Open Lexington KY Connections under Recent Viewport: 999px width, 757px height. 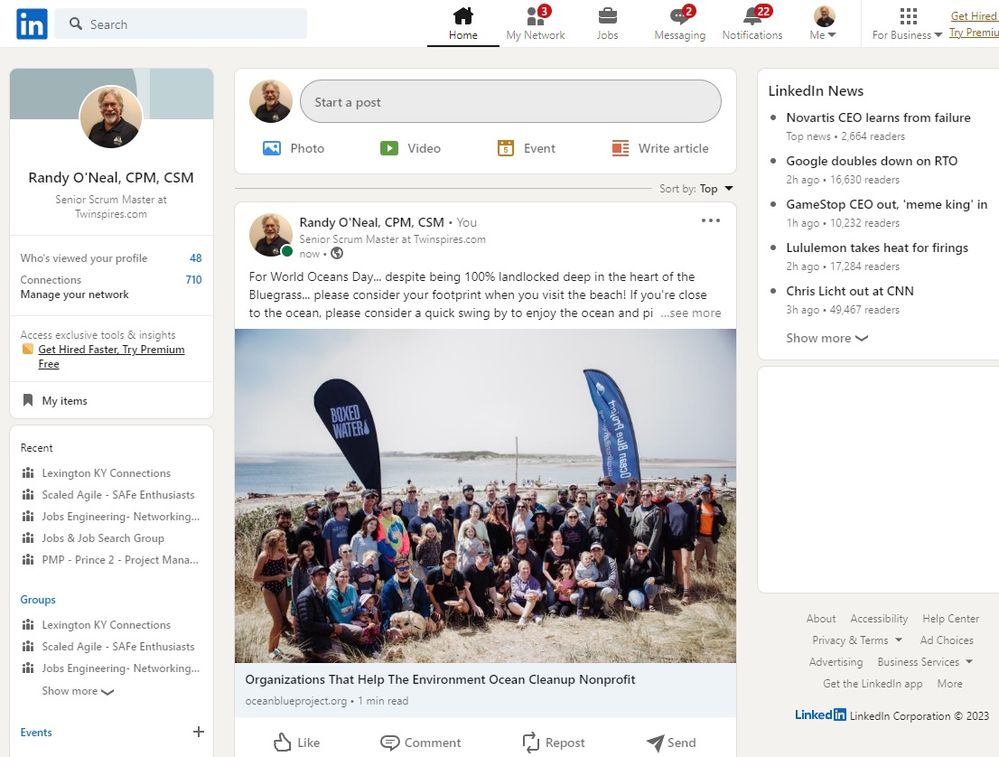click(x=106, y=473)
